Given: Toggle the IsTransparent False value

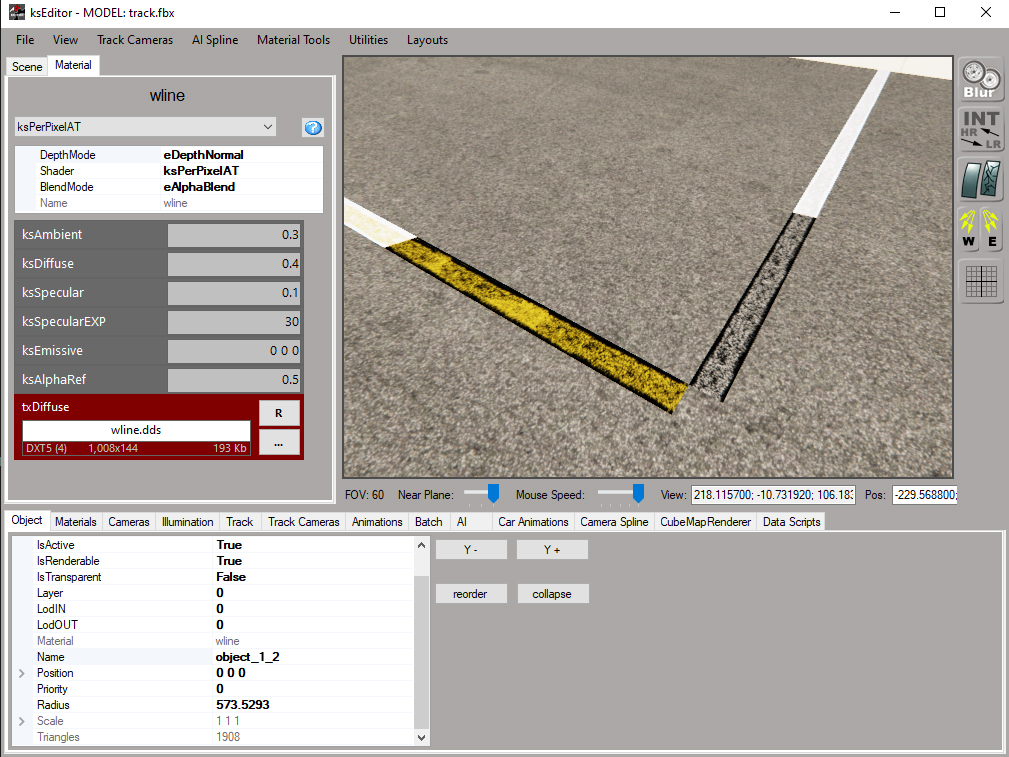Looking at the screenshot, I should point(231,577).
